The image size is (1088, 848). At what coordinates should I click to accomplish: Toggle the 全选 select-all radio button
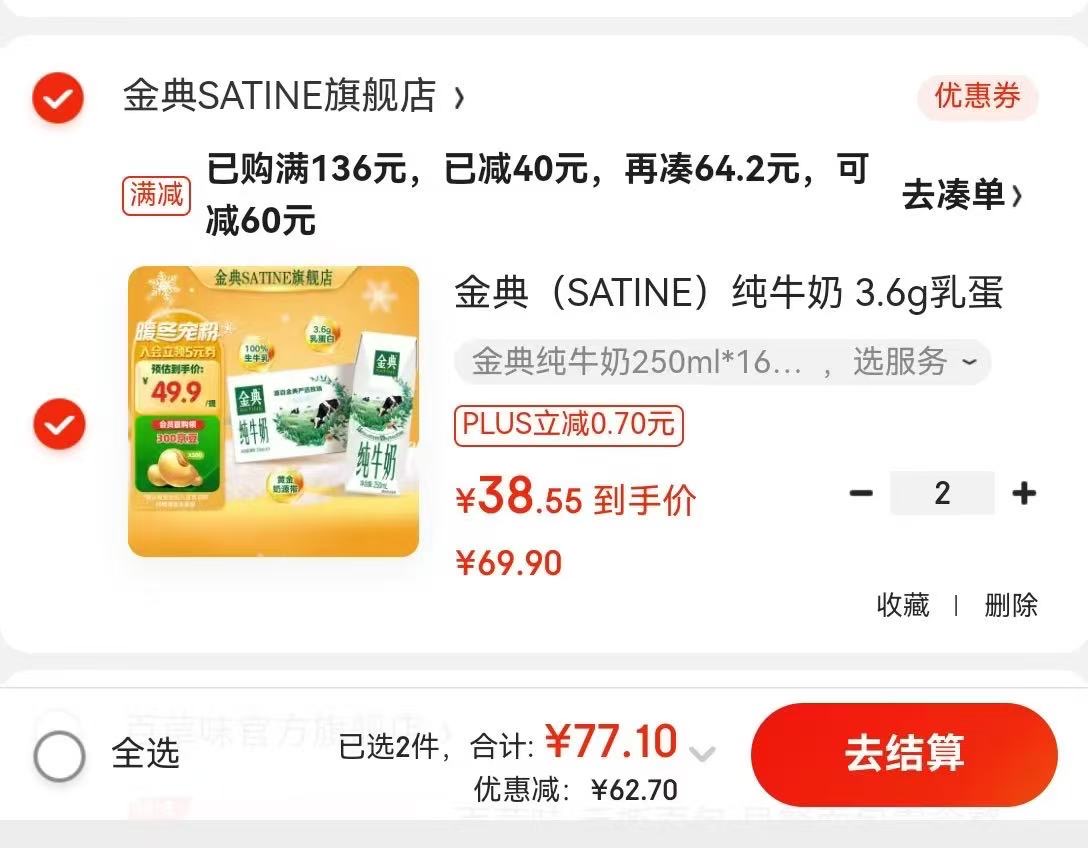tap(60, 756)
